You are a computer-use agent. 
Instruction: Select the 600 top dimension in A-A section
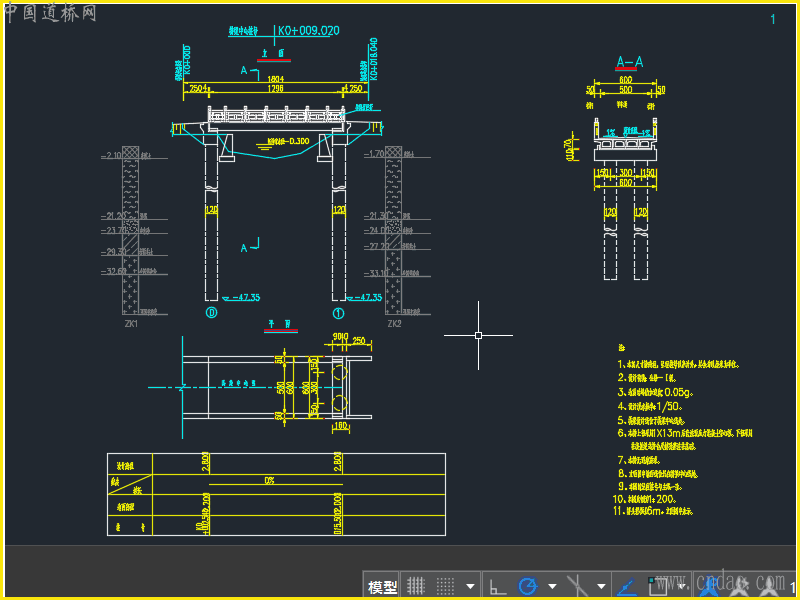626,80
